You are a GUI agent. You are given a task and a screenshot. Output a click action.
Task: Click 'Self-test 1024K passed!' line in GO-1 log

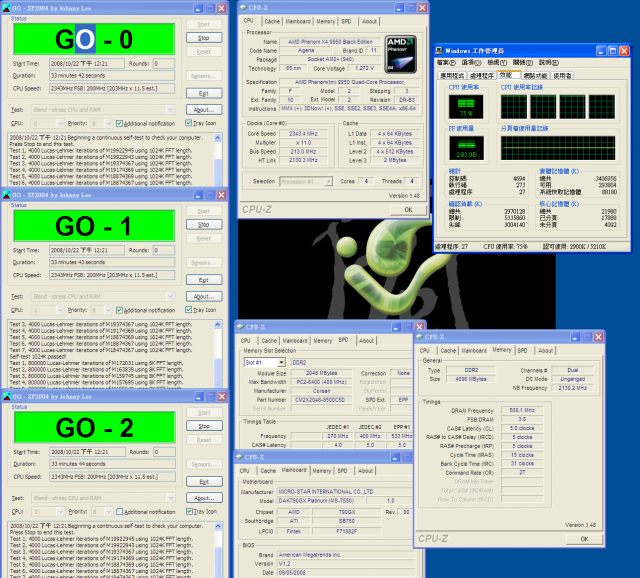pyautogui.click(x=38, y=356)
